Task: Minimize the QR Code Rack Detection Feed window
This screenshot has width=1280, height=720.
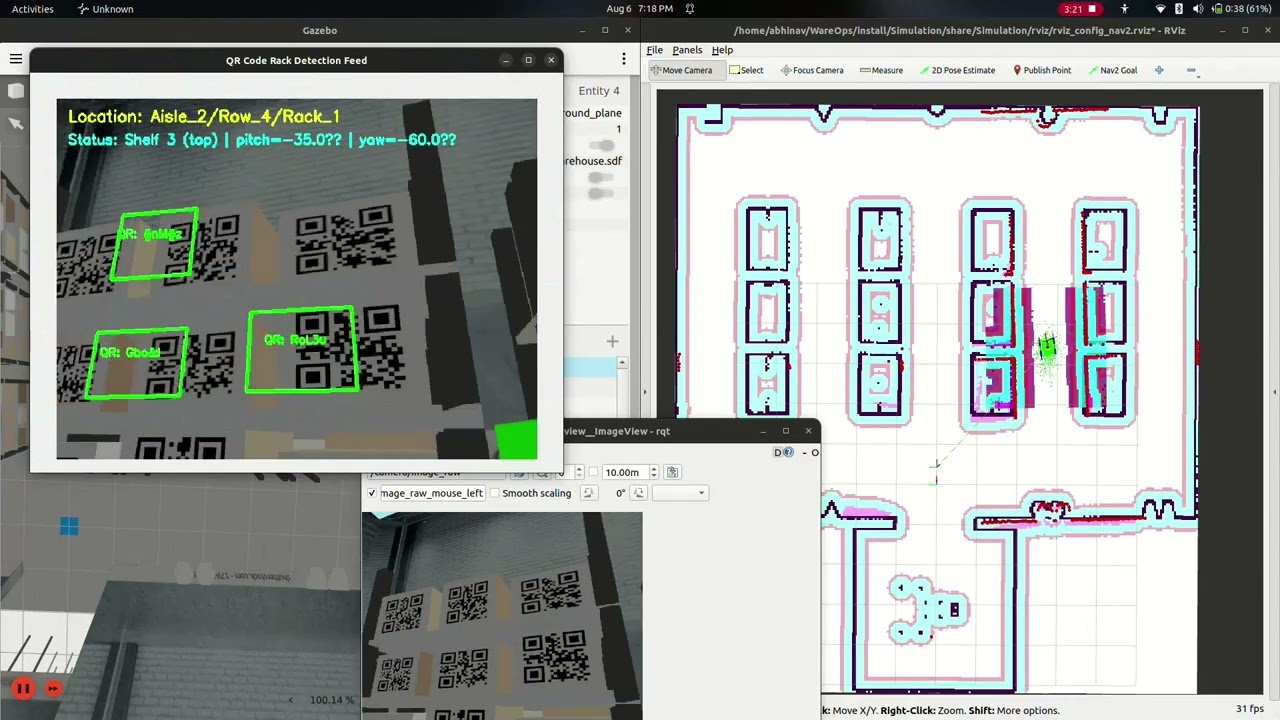Action: 506,60
